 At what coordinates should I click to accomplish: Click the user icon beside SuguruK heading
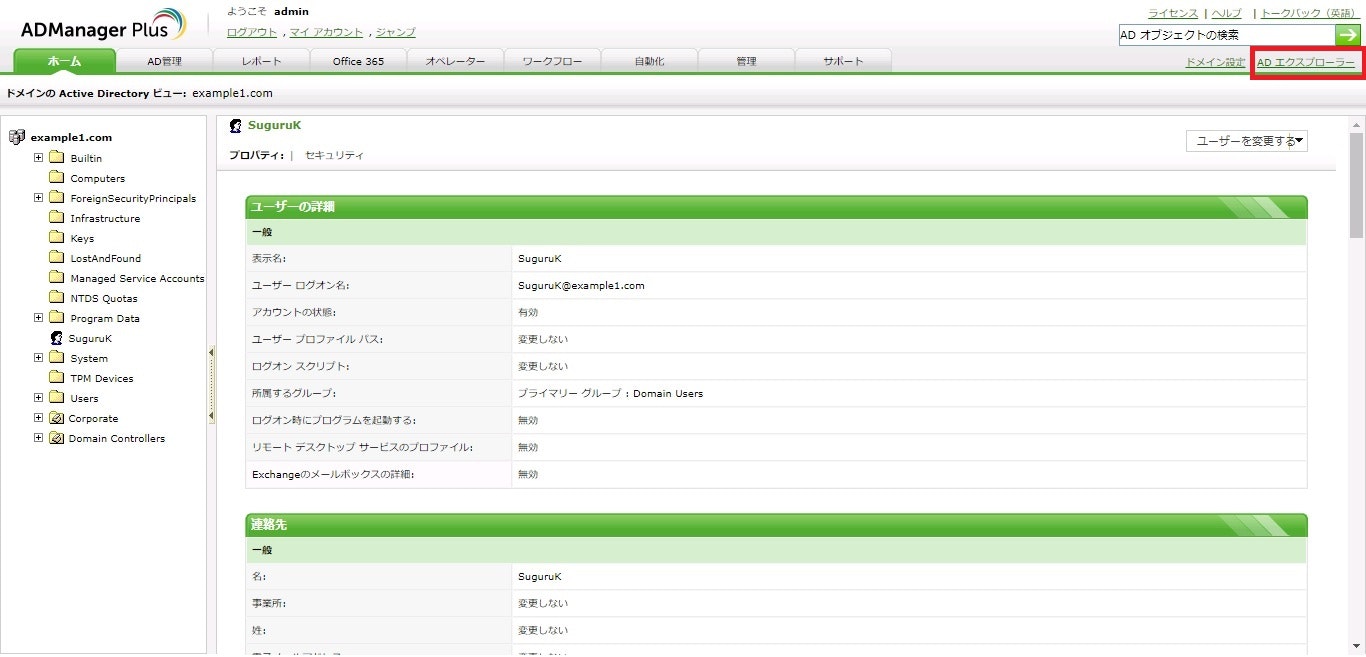point(235,126)
